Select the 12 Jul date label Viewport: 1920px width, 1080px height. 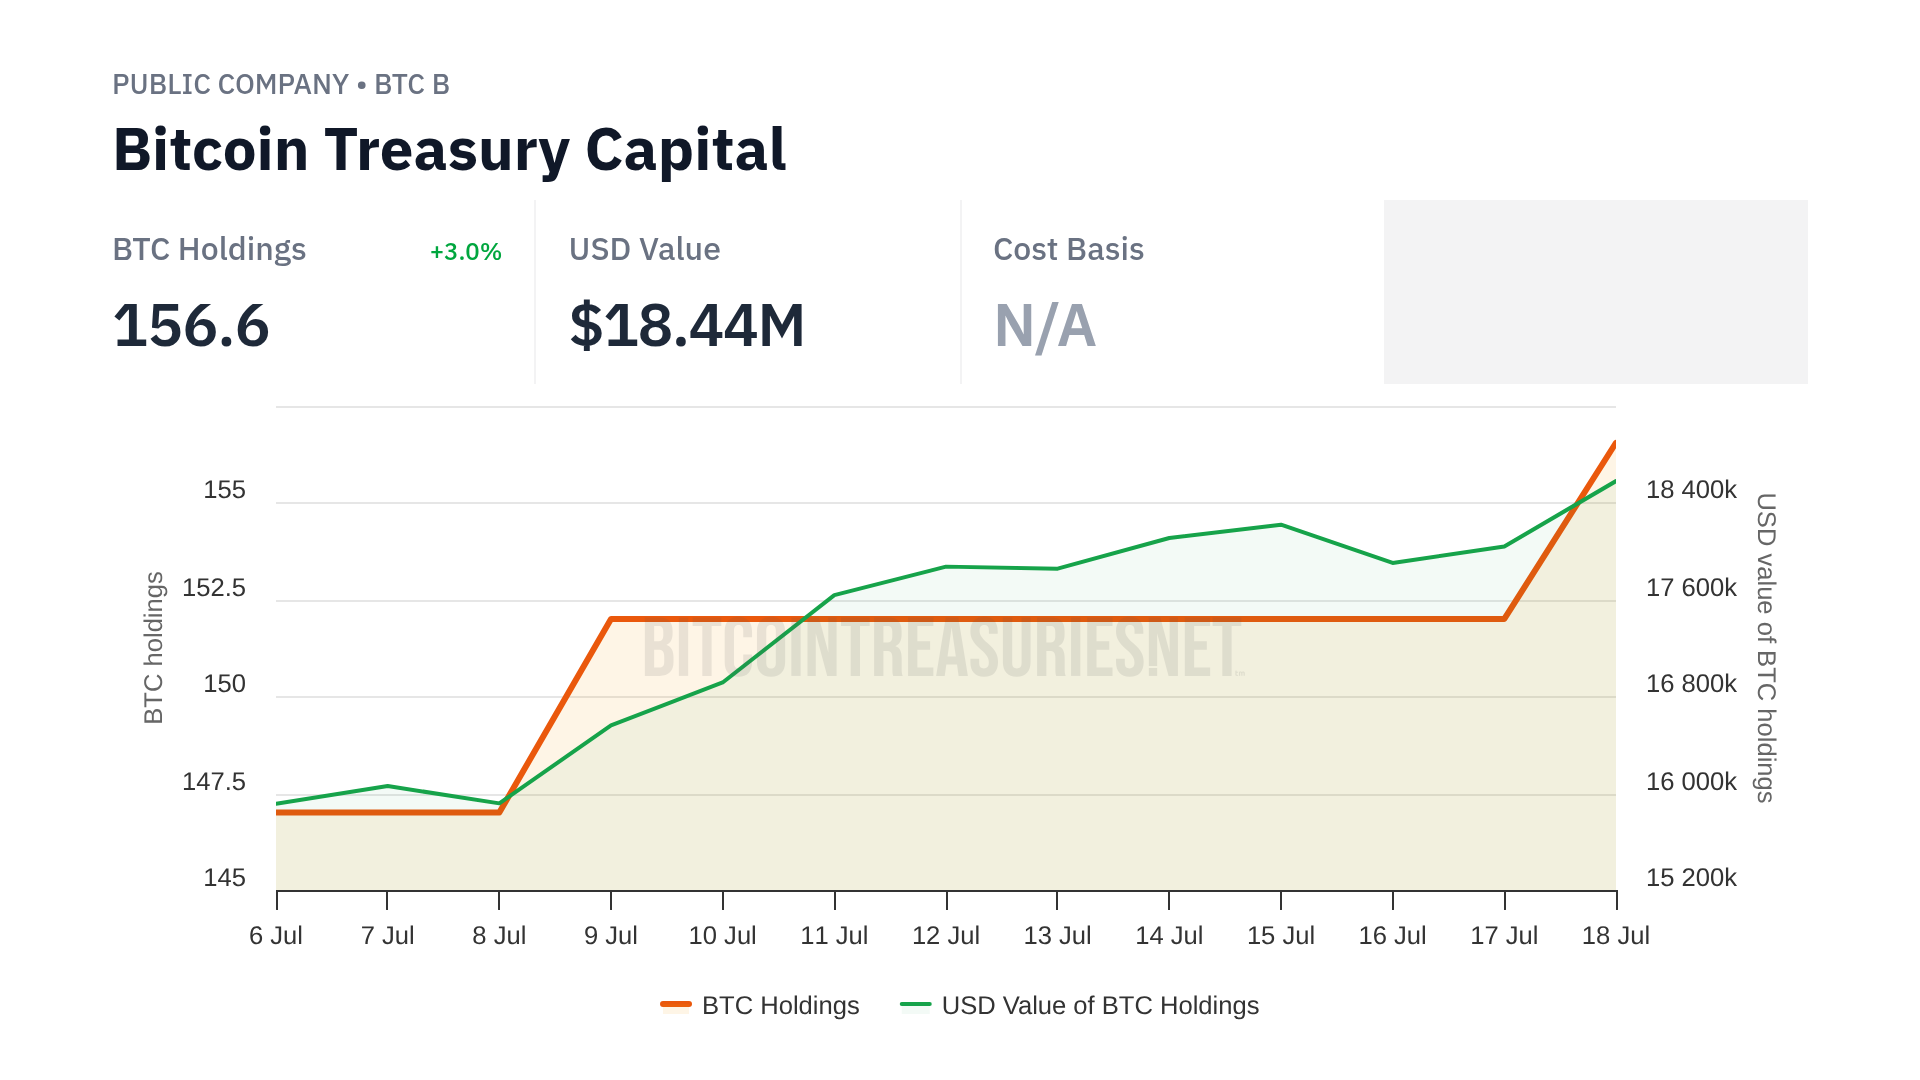click(945, 936)
